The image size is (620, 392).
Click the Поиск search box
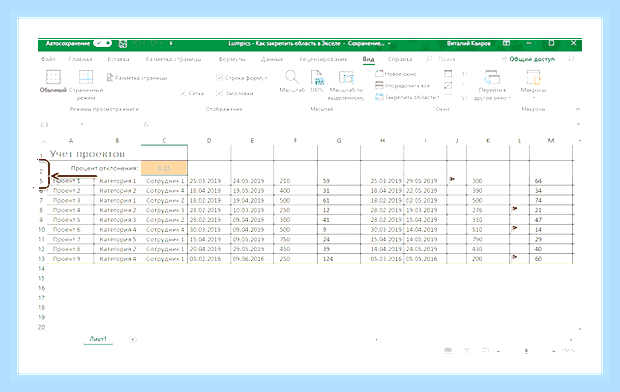point(442,59)
